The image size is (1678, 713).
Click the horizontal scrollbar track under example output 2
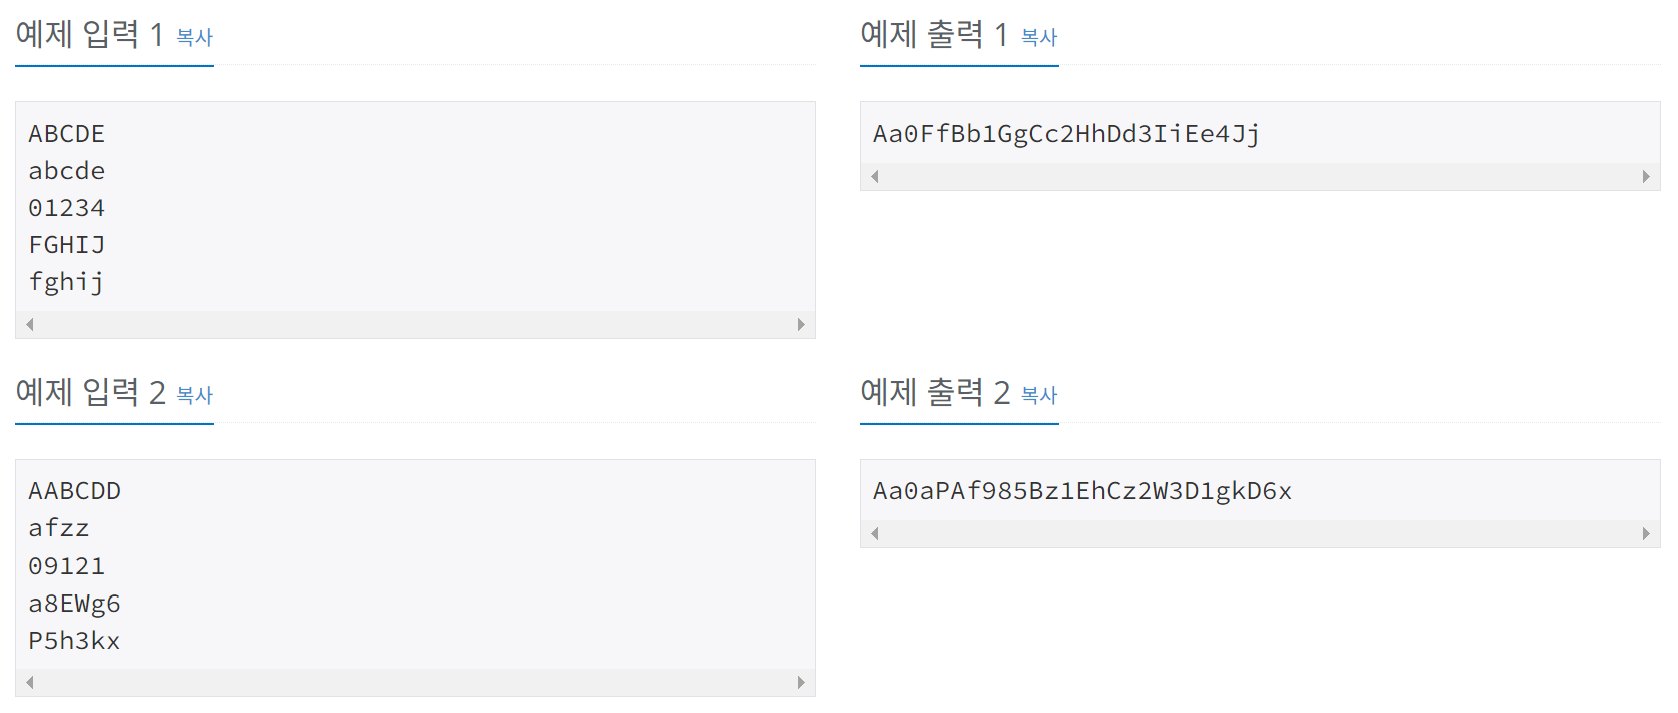coord(1260,533)
